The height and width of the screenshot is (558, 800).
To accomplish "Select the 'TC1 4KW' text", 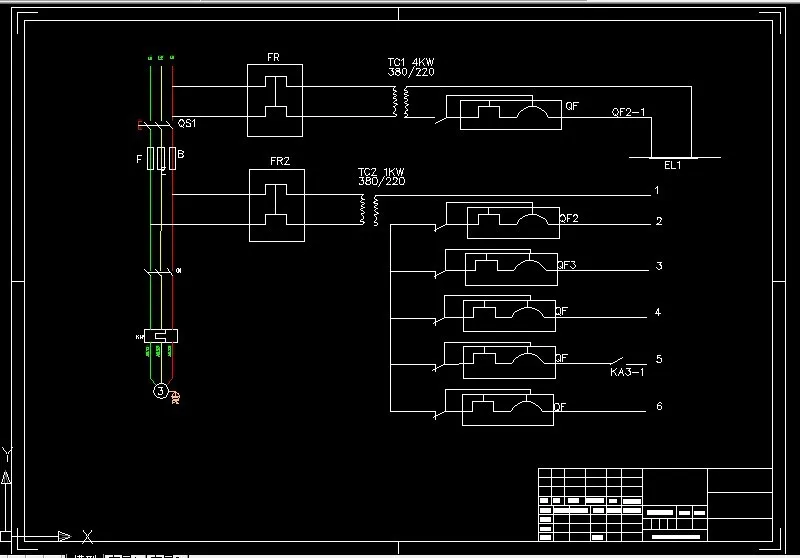I will point(411,63).
